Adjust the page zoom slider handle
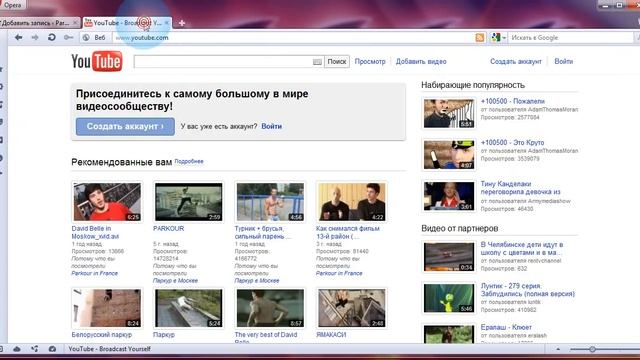Viewport: 640px width, 360px height. coord(592,349)
